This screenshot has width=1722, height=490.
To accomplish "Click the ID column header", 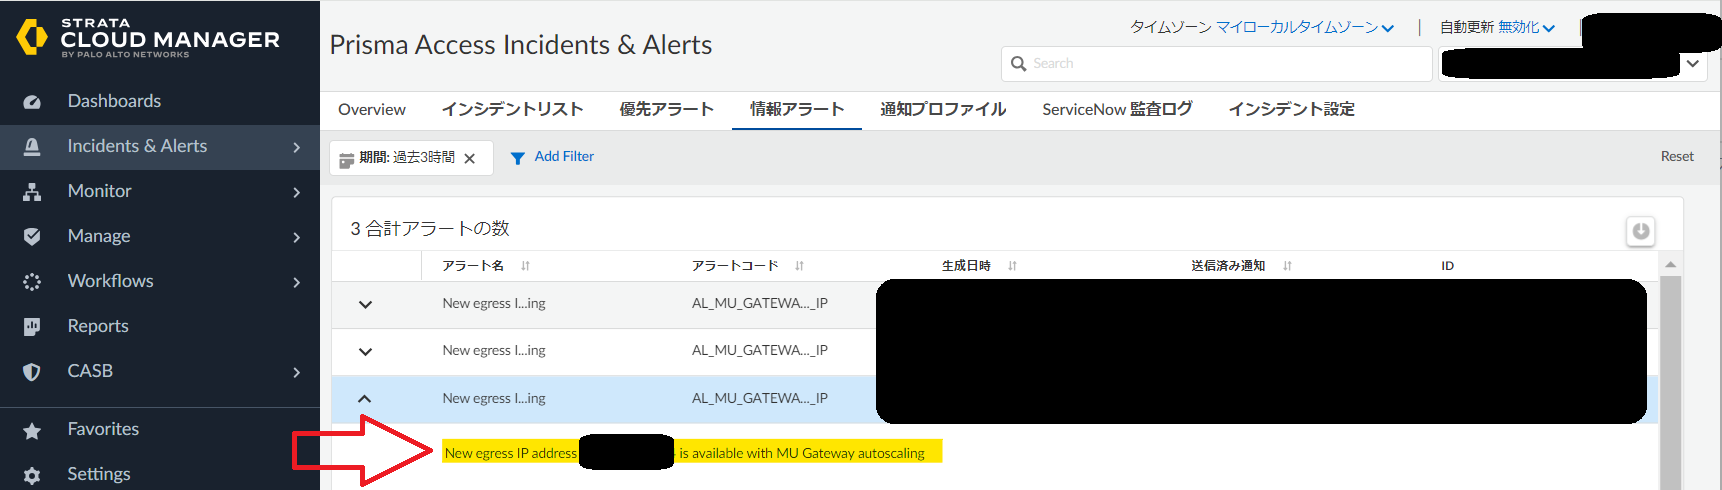I will 1447,266.
